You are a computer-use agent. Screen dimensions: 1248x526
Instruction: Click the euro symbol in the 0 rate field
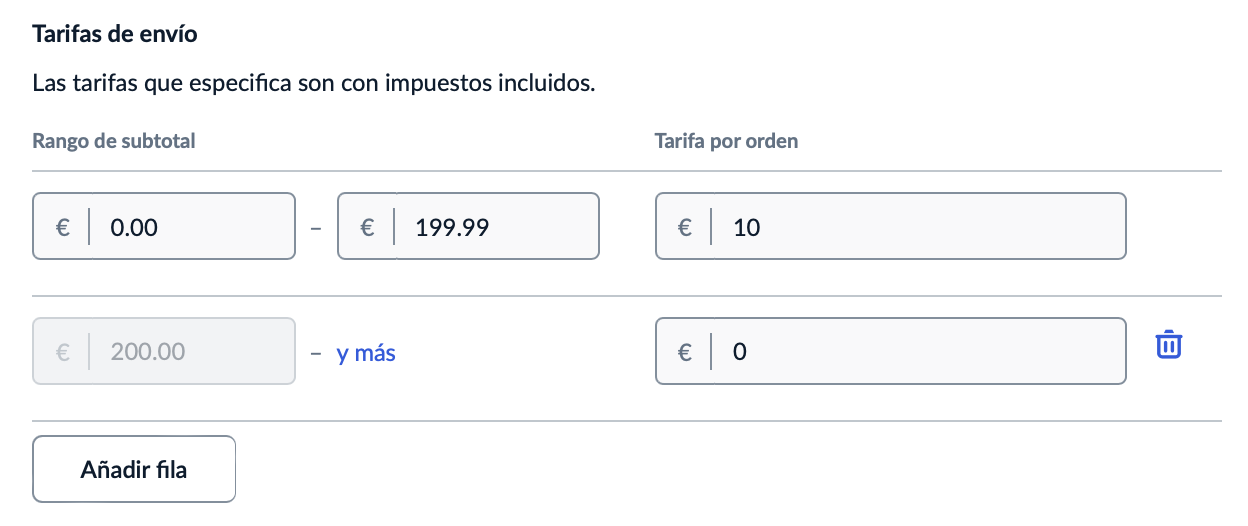pos(685,352)
